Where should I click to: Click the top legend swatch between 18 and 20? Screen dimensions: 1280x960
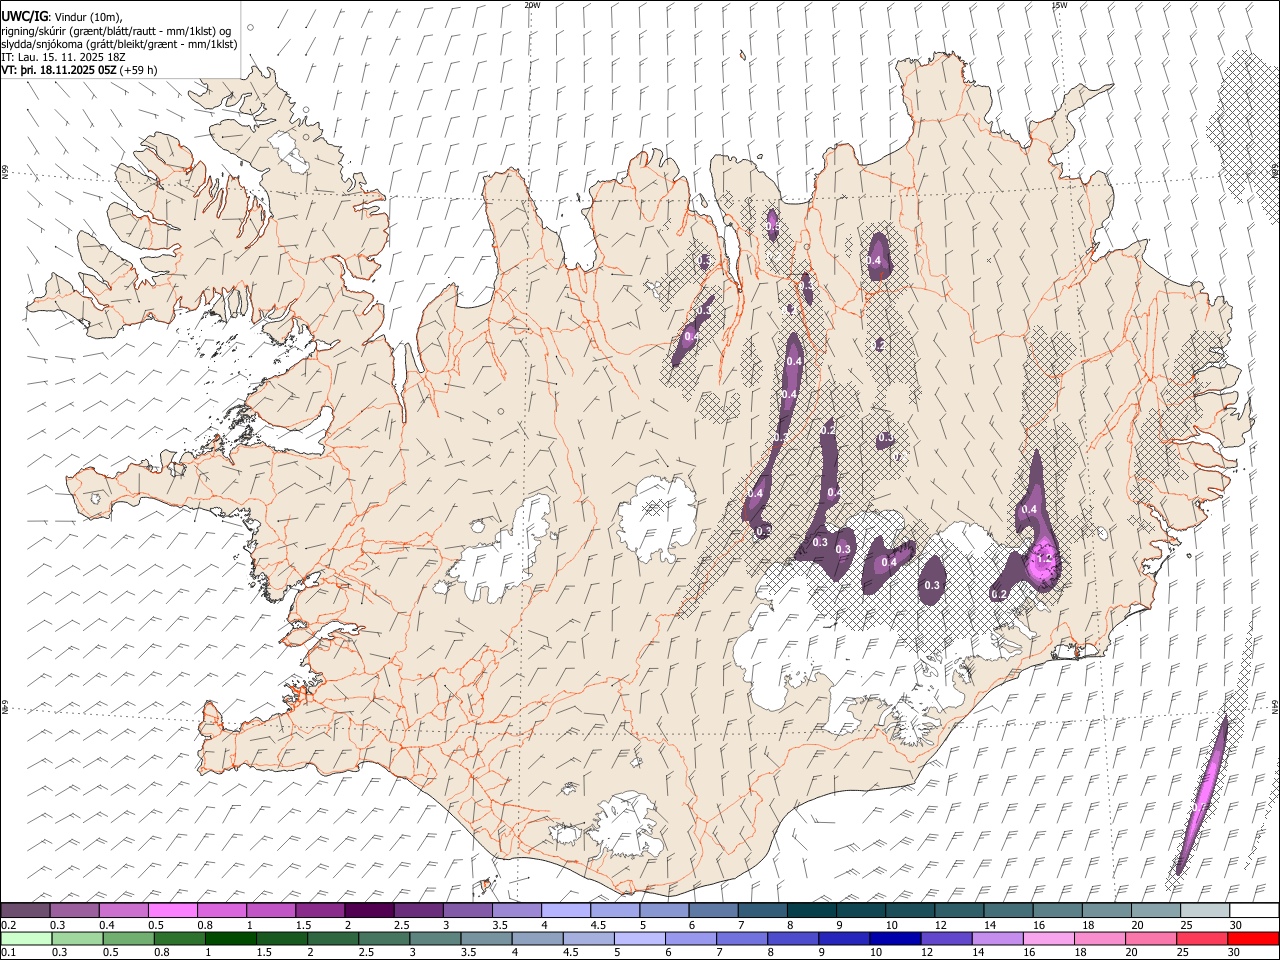click(1106, 911)
